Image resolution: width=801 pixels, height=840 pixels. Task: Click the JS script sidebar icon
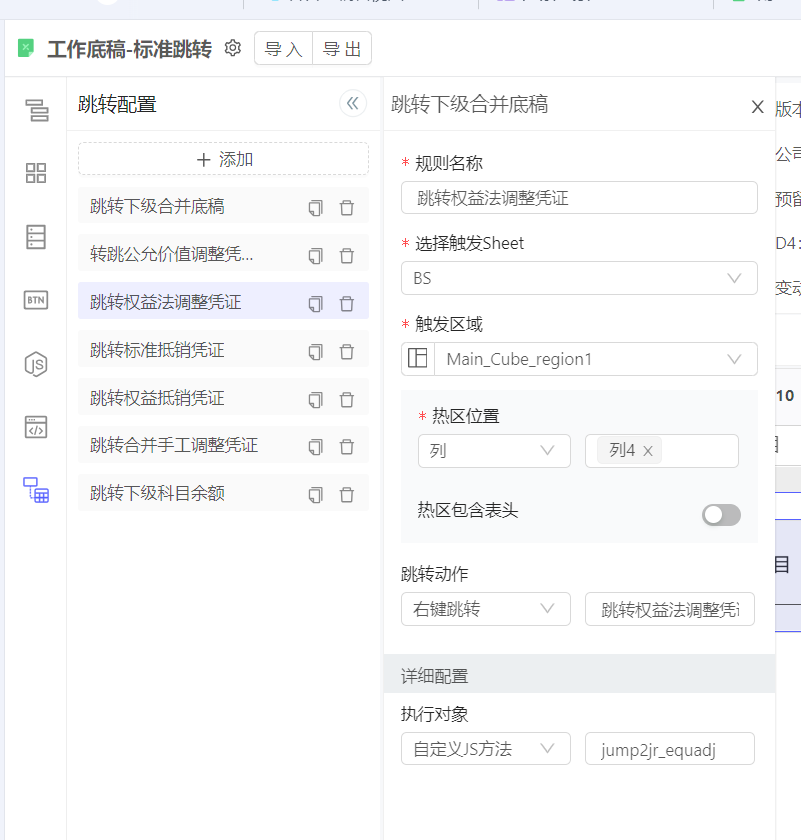[36, 364]
